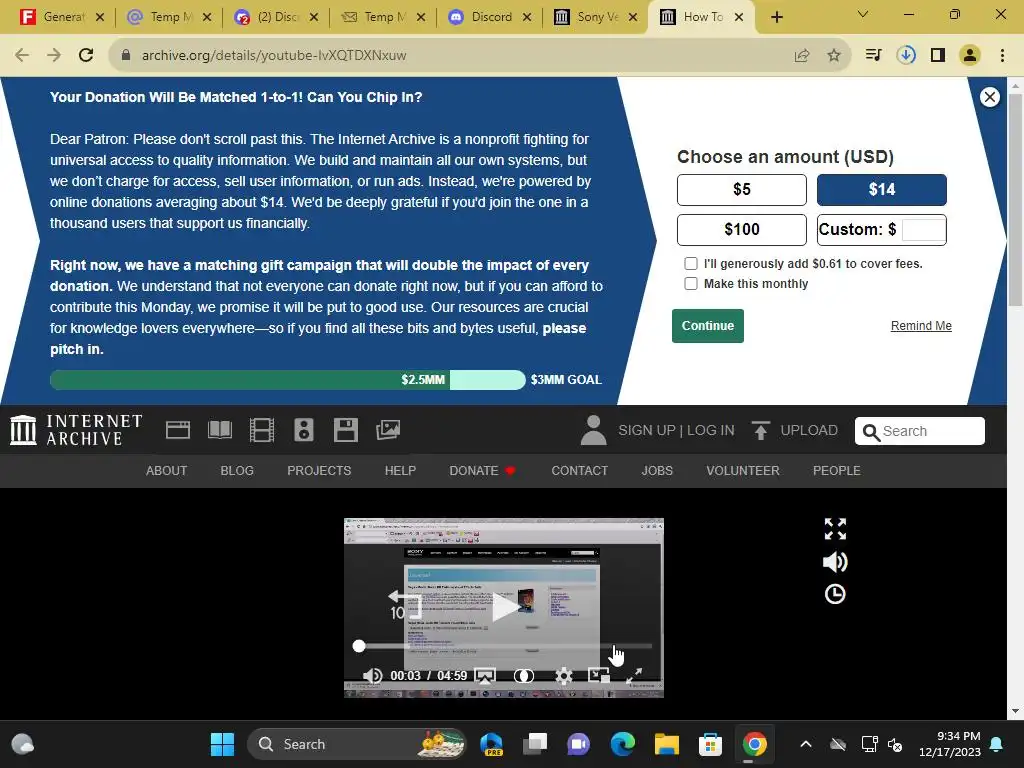The width and height of the screenshot is (1024, 768).
Task: Open the Internet Archive video film icon
Action: [262, 430]
